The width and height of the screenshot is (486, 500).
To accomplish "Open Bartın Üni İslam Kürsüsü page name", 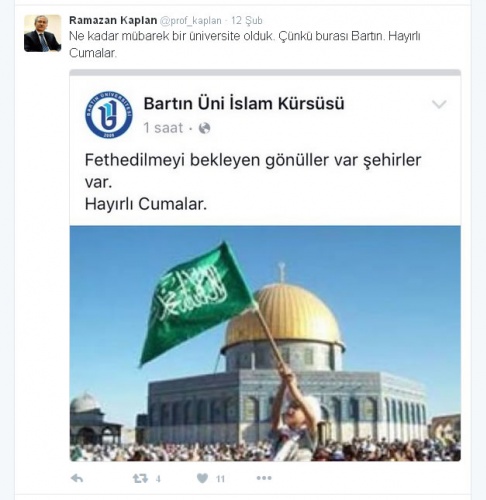I will click(244, 103).
